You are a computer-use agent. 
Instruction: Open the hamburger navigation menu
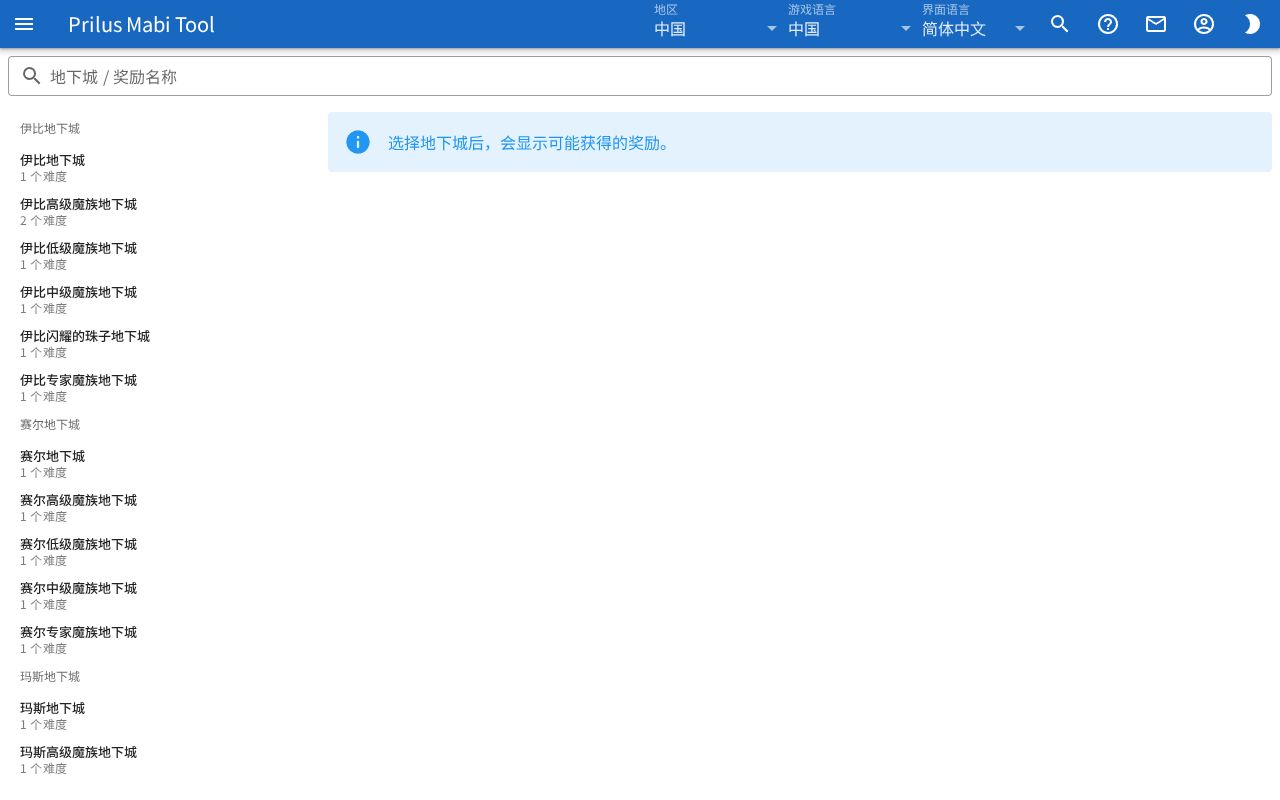pyautogui.click(x=24, y=24)
